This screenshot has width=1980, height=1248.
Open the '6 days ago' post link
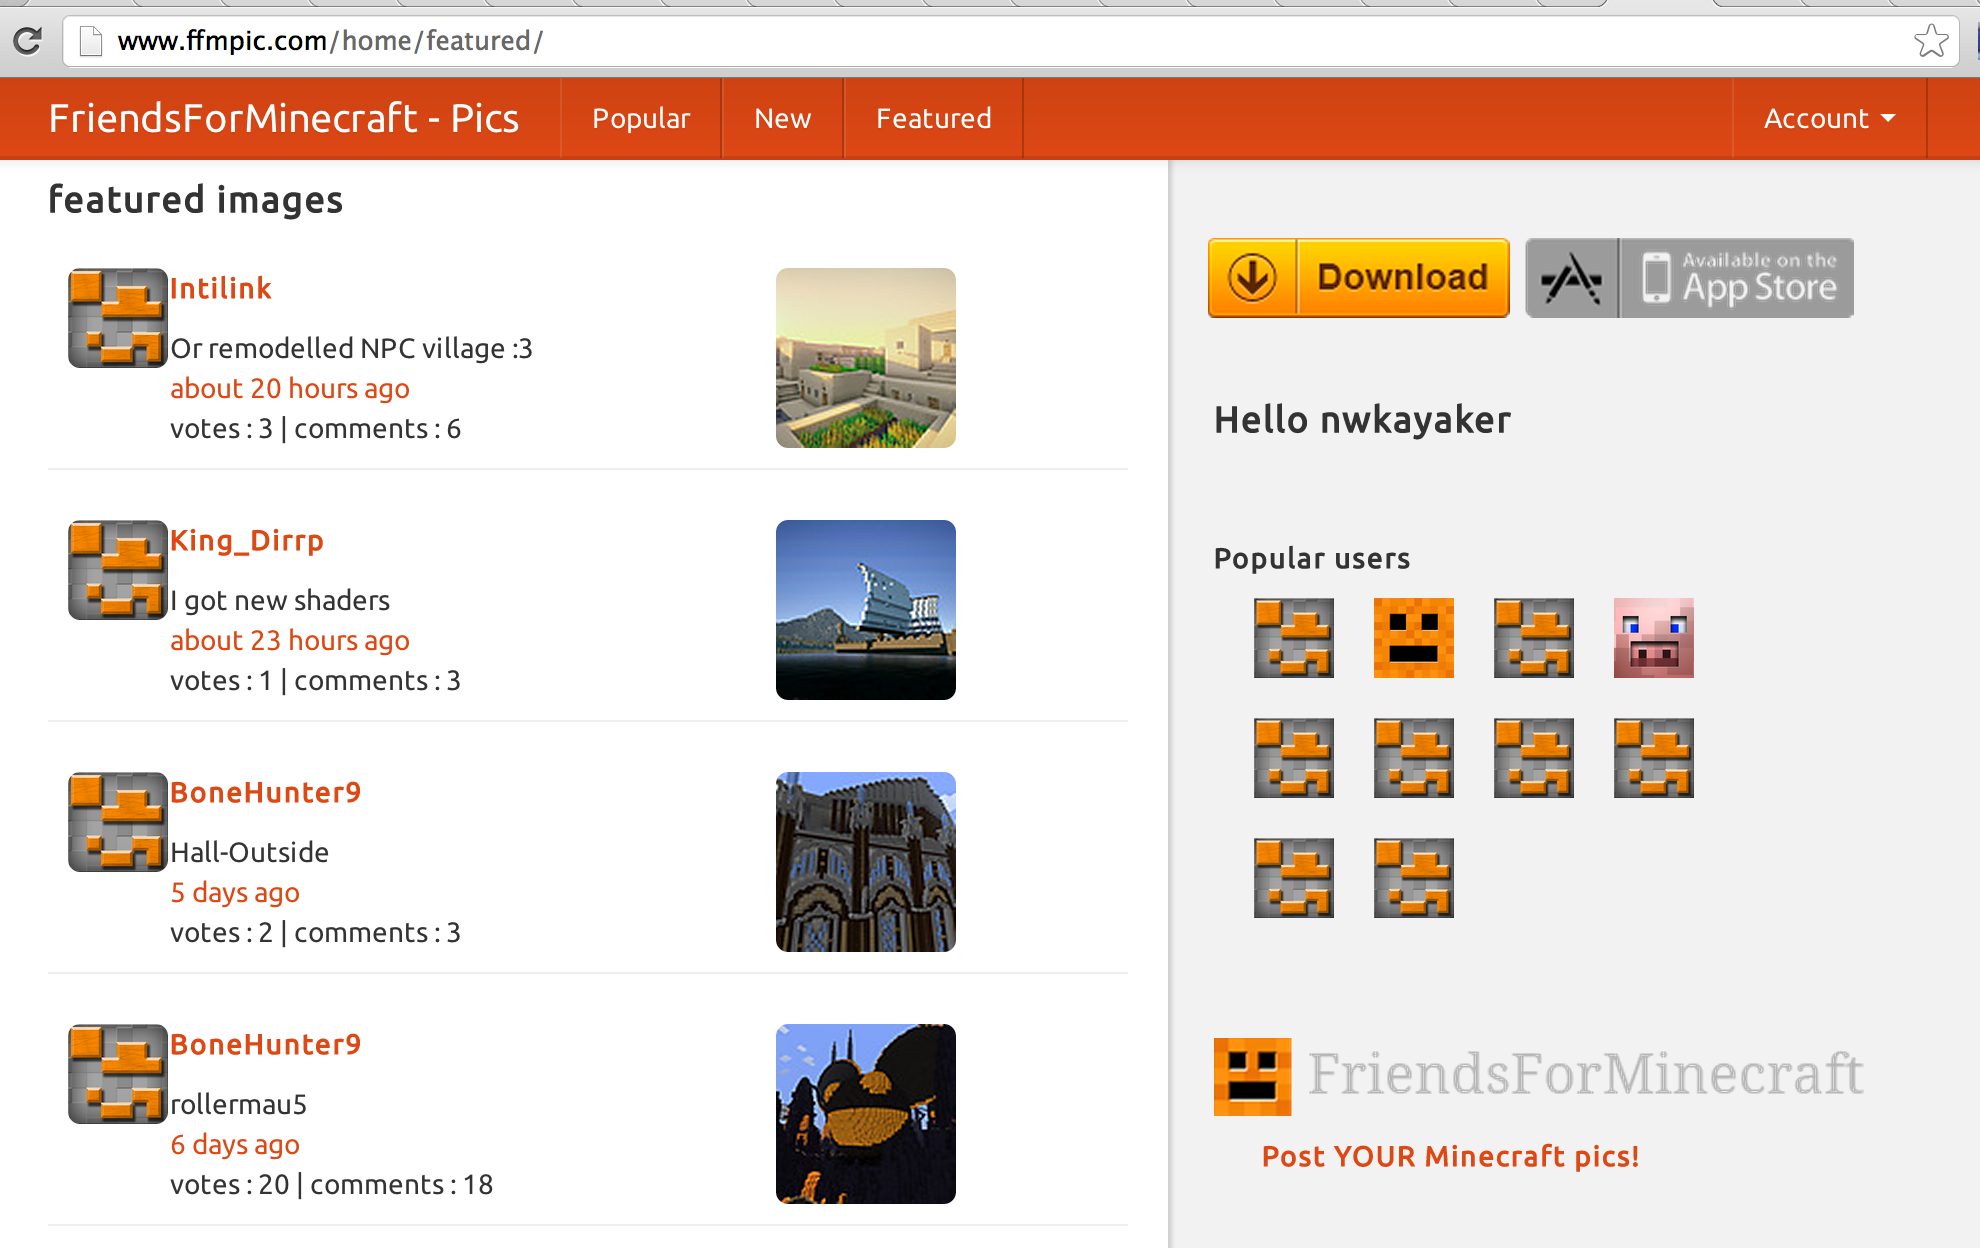235,1144
